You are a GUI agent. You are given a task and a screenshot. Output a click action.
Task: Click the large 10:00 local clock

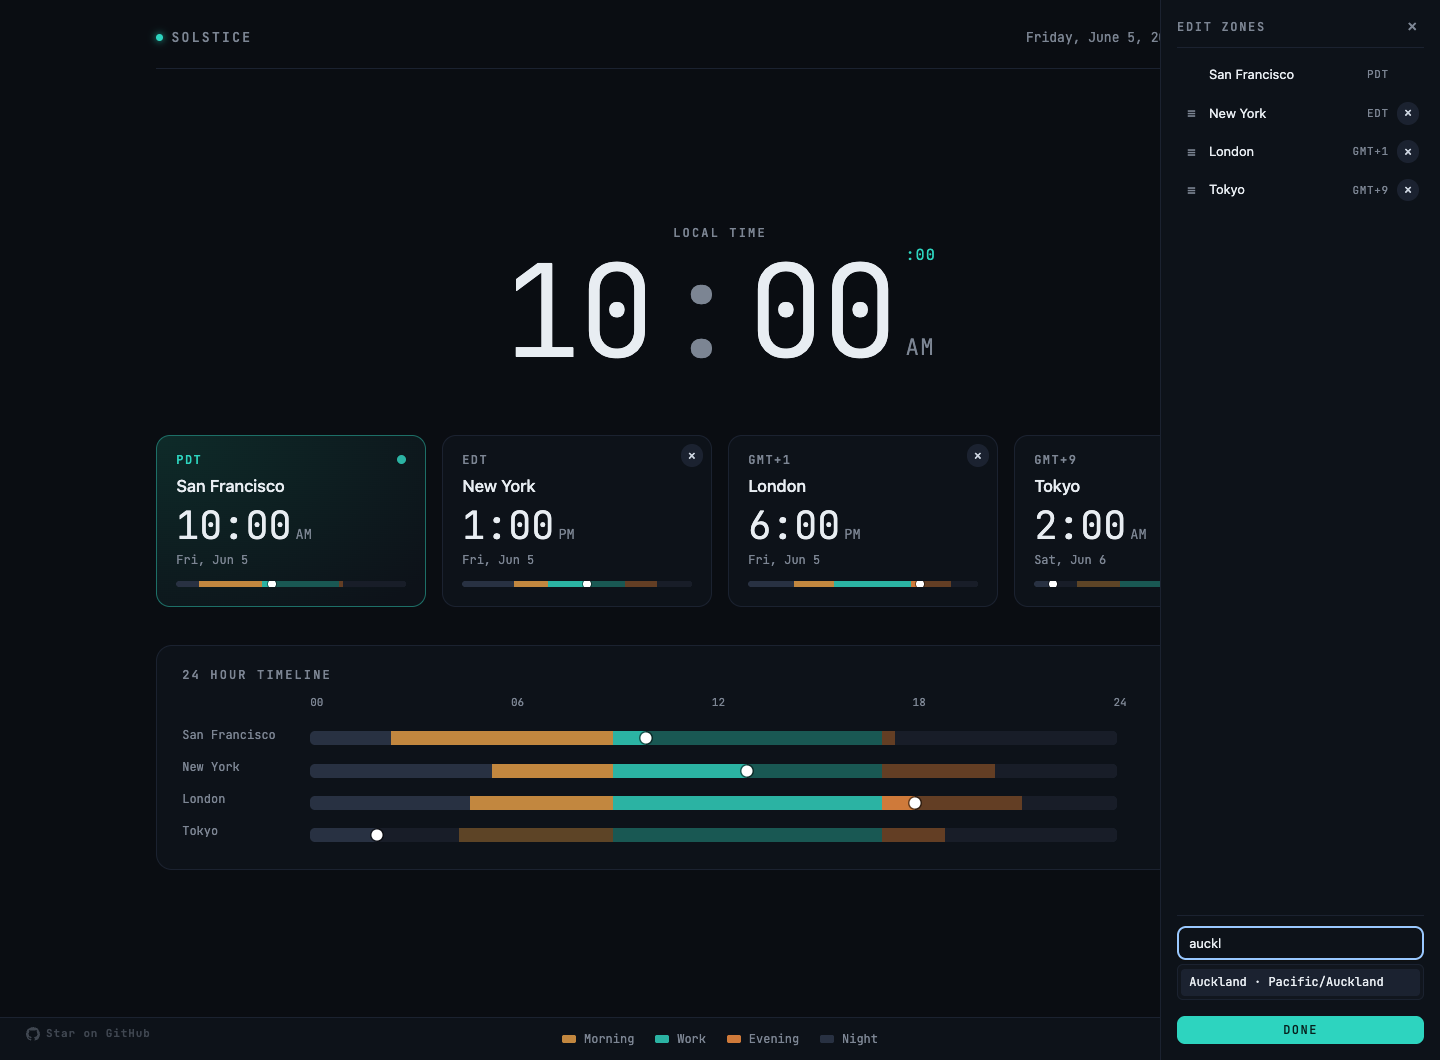701,310
